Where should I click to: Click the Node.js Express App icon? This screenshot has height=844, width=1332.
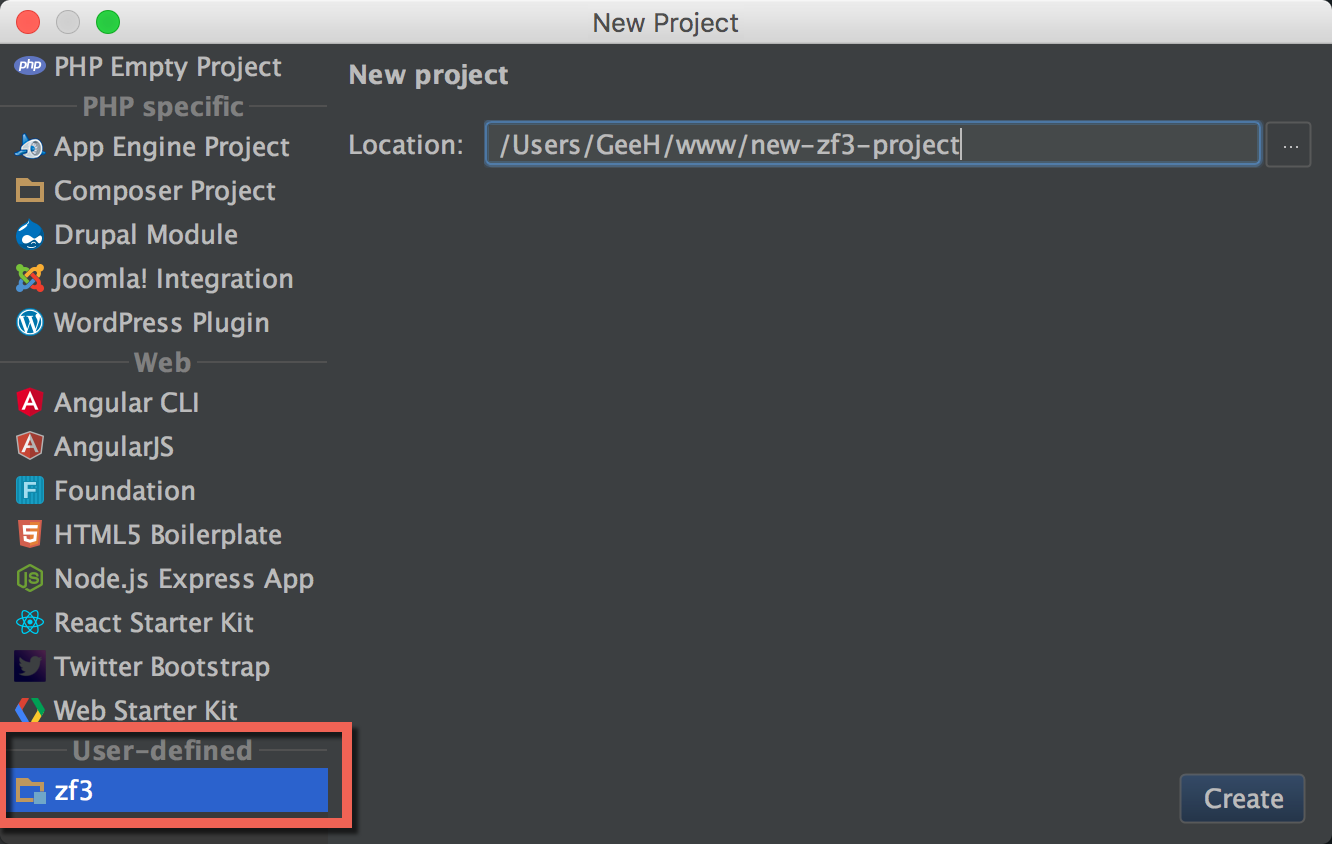pos(30,579)
